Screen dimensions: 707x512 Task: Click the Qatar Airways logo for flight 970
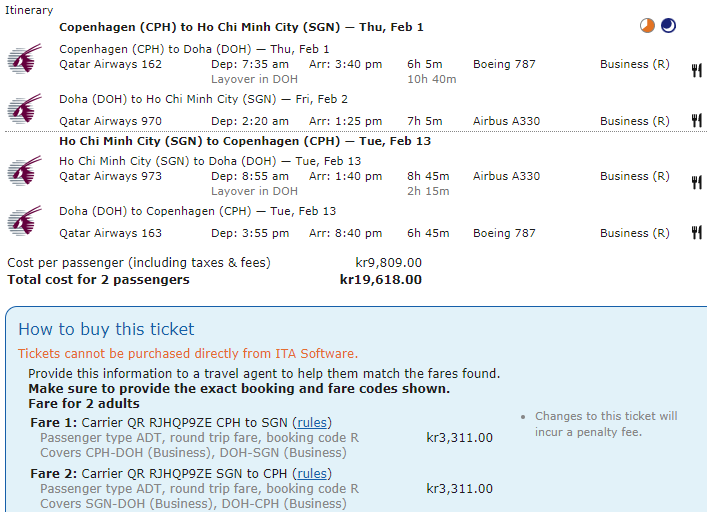tap(25, 111)
